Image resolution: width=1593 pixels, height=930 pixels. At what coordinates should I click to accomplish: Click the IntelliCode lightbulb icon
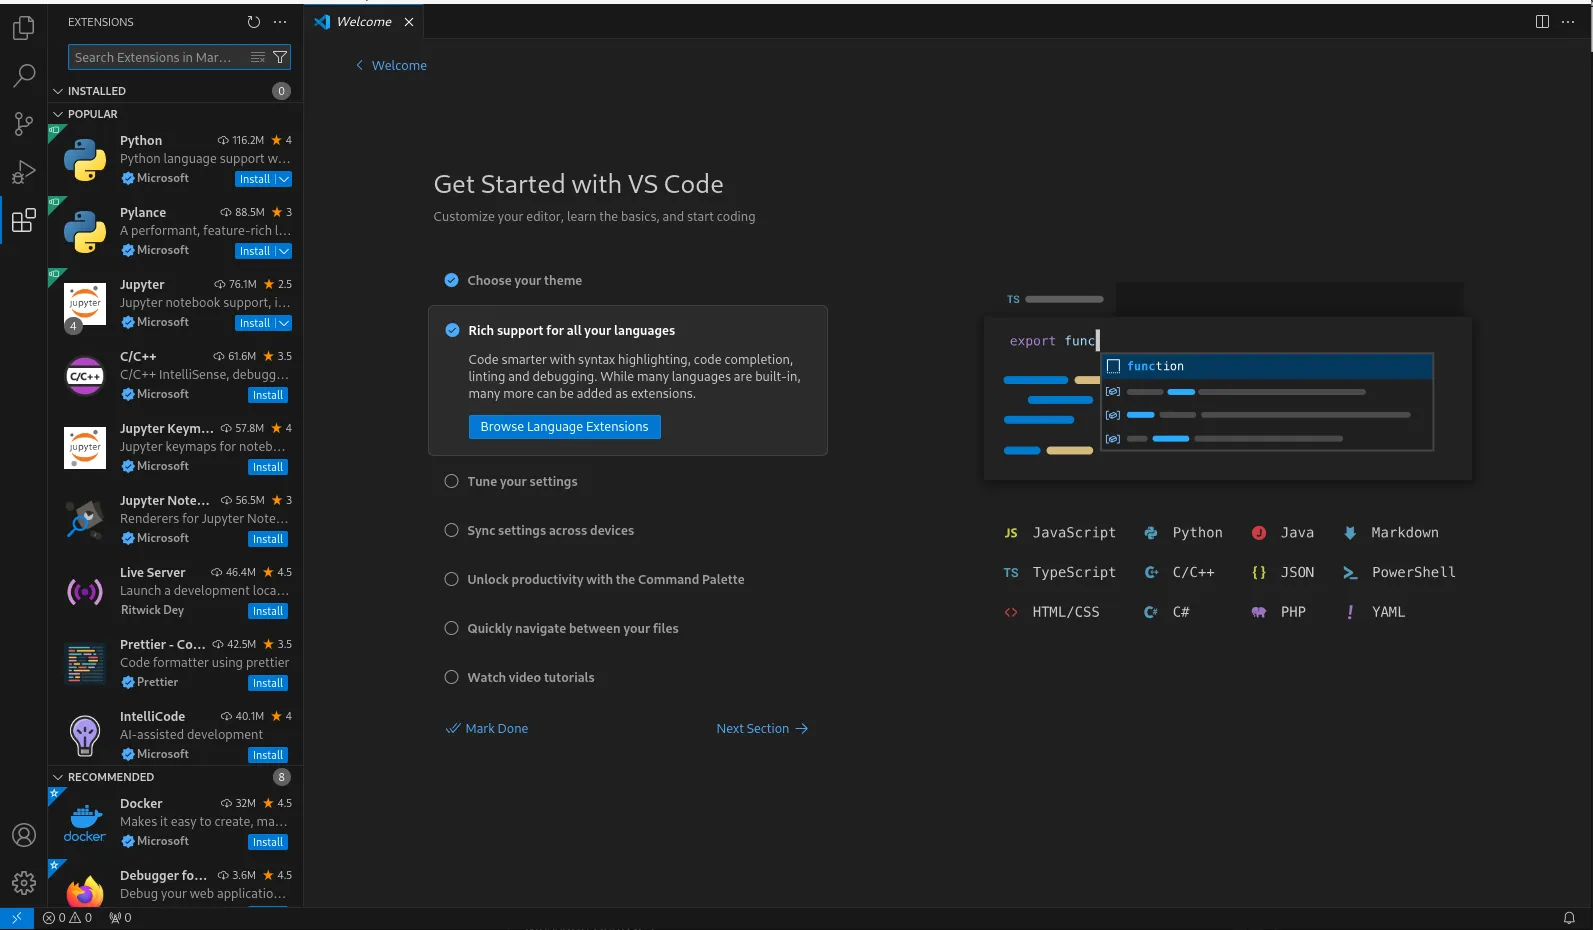(x=85, y=736)
